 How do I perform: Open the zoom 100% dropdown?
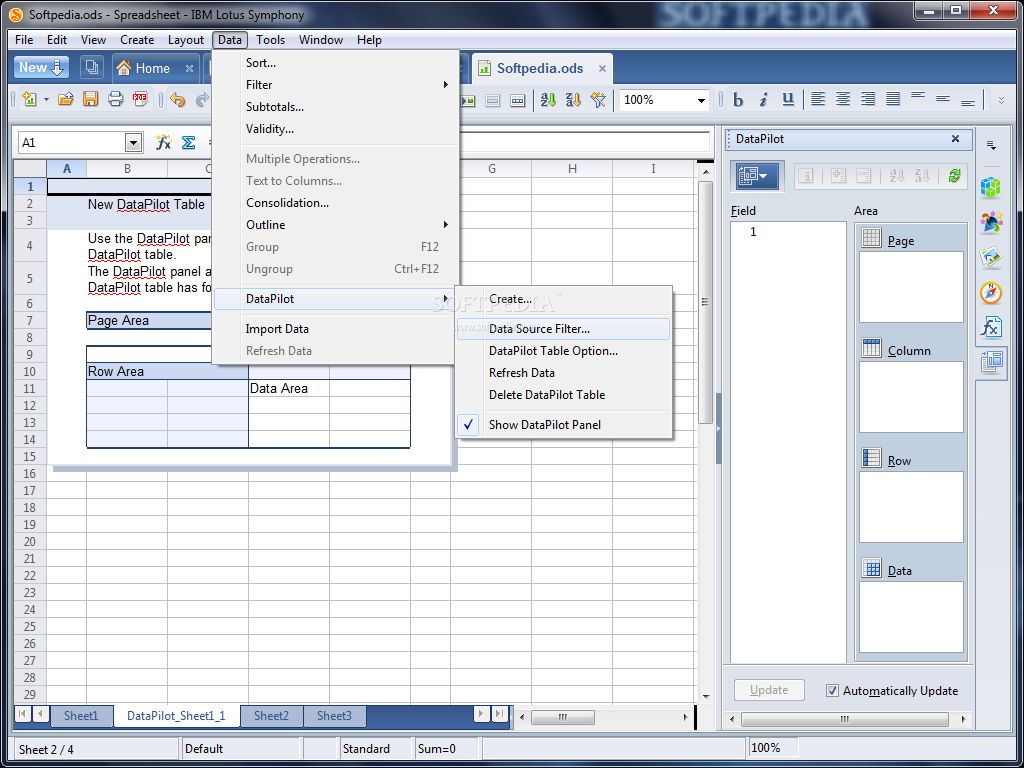point(701,100)
